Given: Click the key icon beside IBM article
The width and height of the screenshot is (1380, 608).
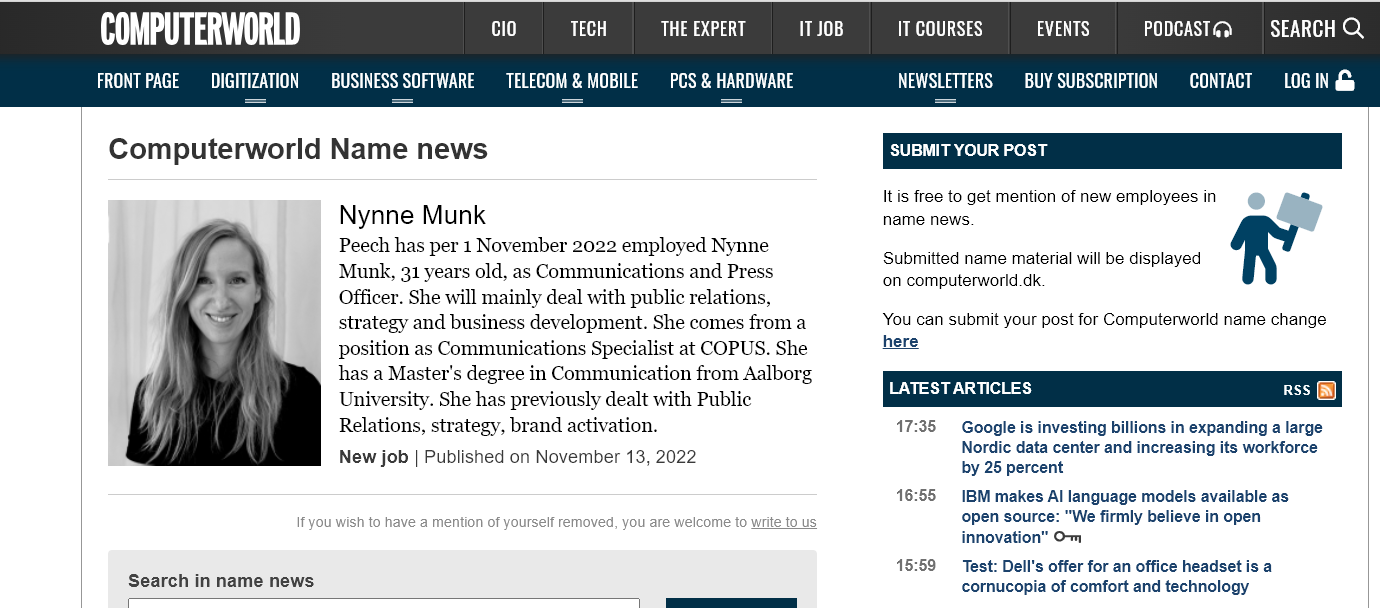Looking at the screenshot, I should (x=1068, y=538).
